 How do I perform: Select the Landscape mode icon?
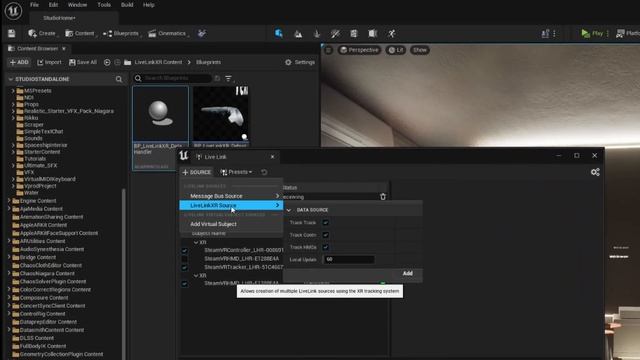pyautogui.click(x=298, y=34)
